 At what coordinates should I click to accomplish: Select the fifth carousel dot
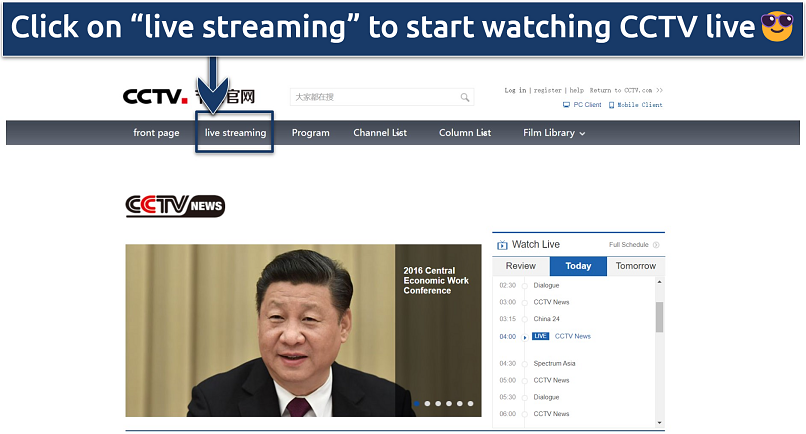tap(460, 404)
